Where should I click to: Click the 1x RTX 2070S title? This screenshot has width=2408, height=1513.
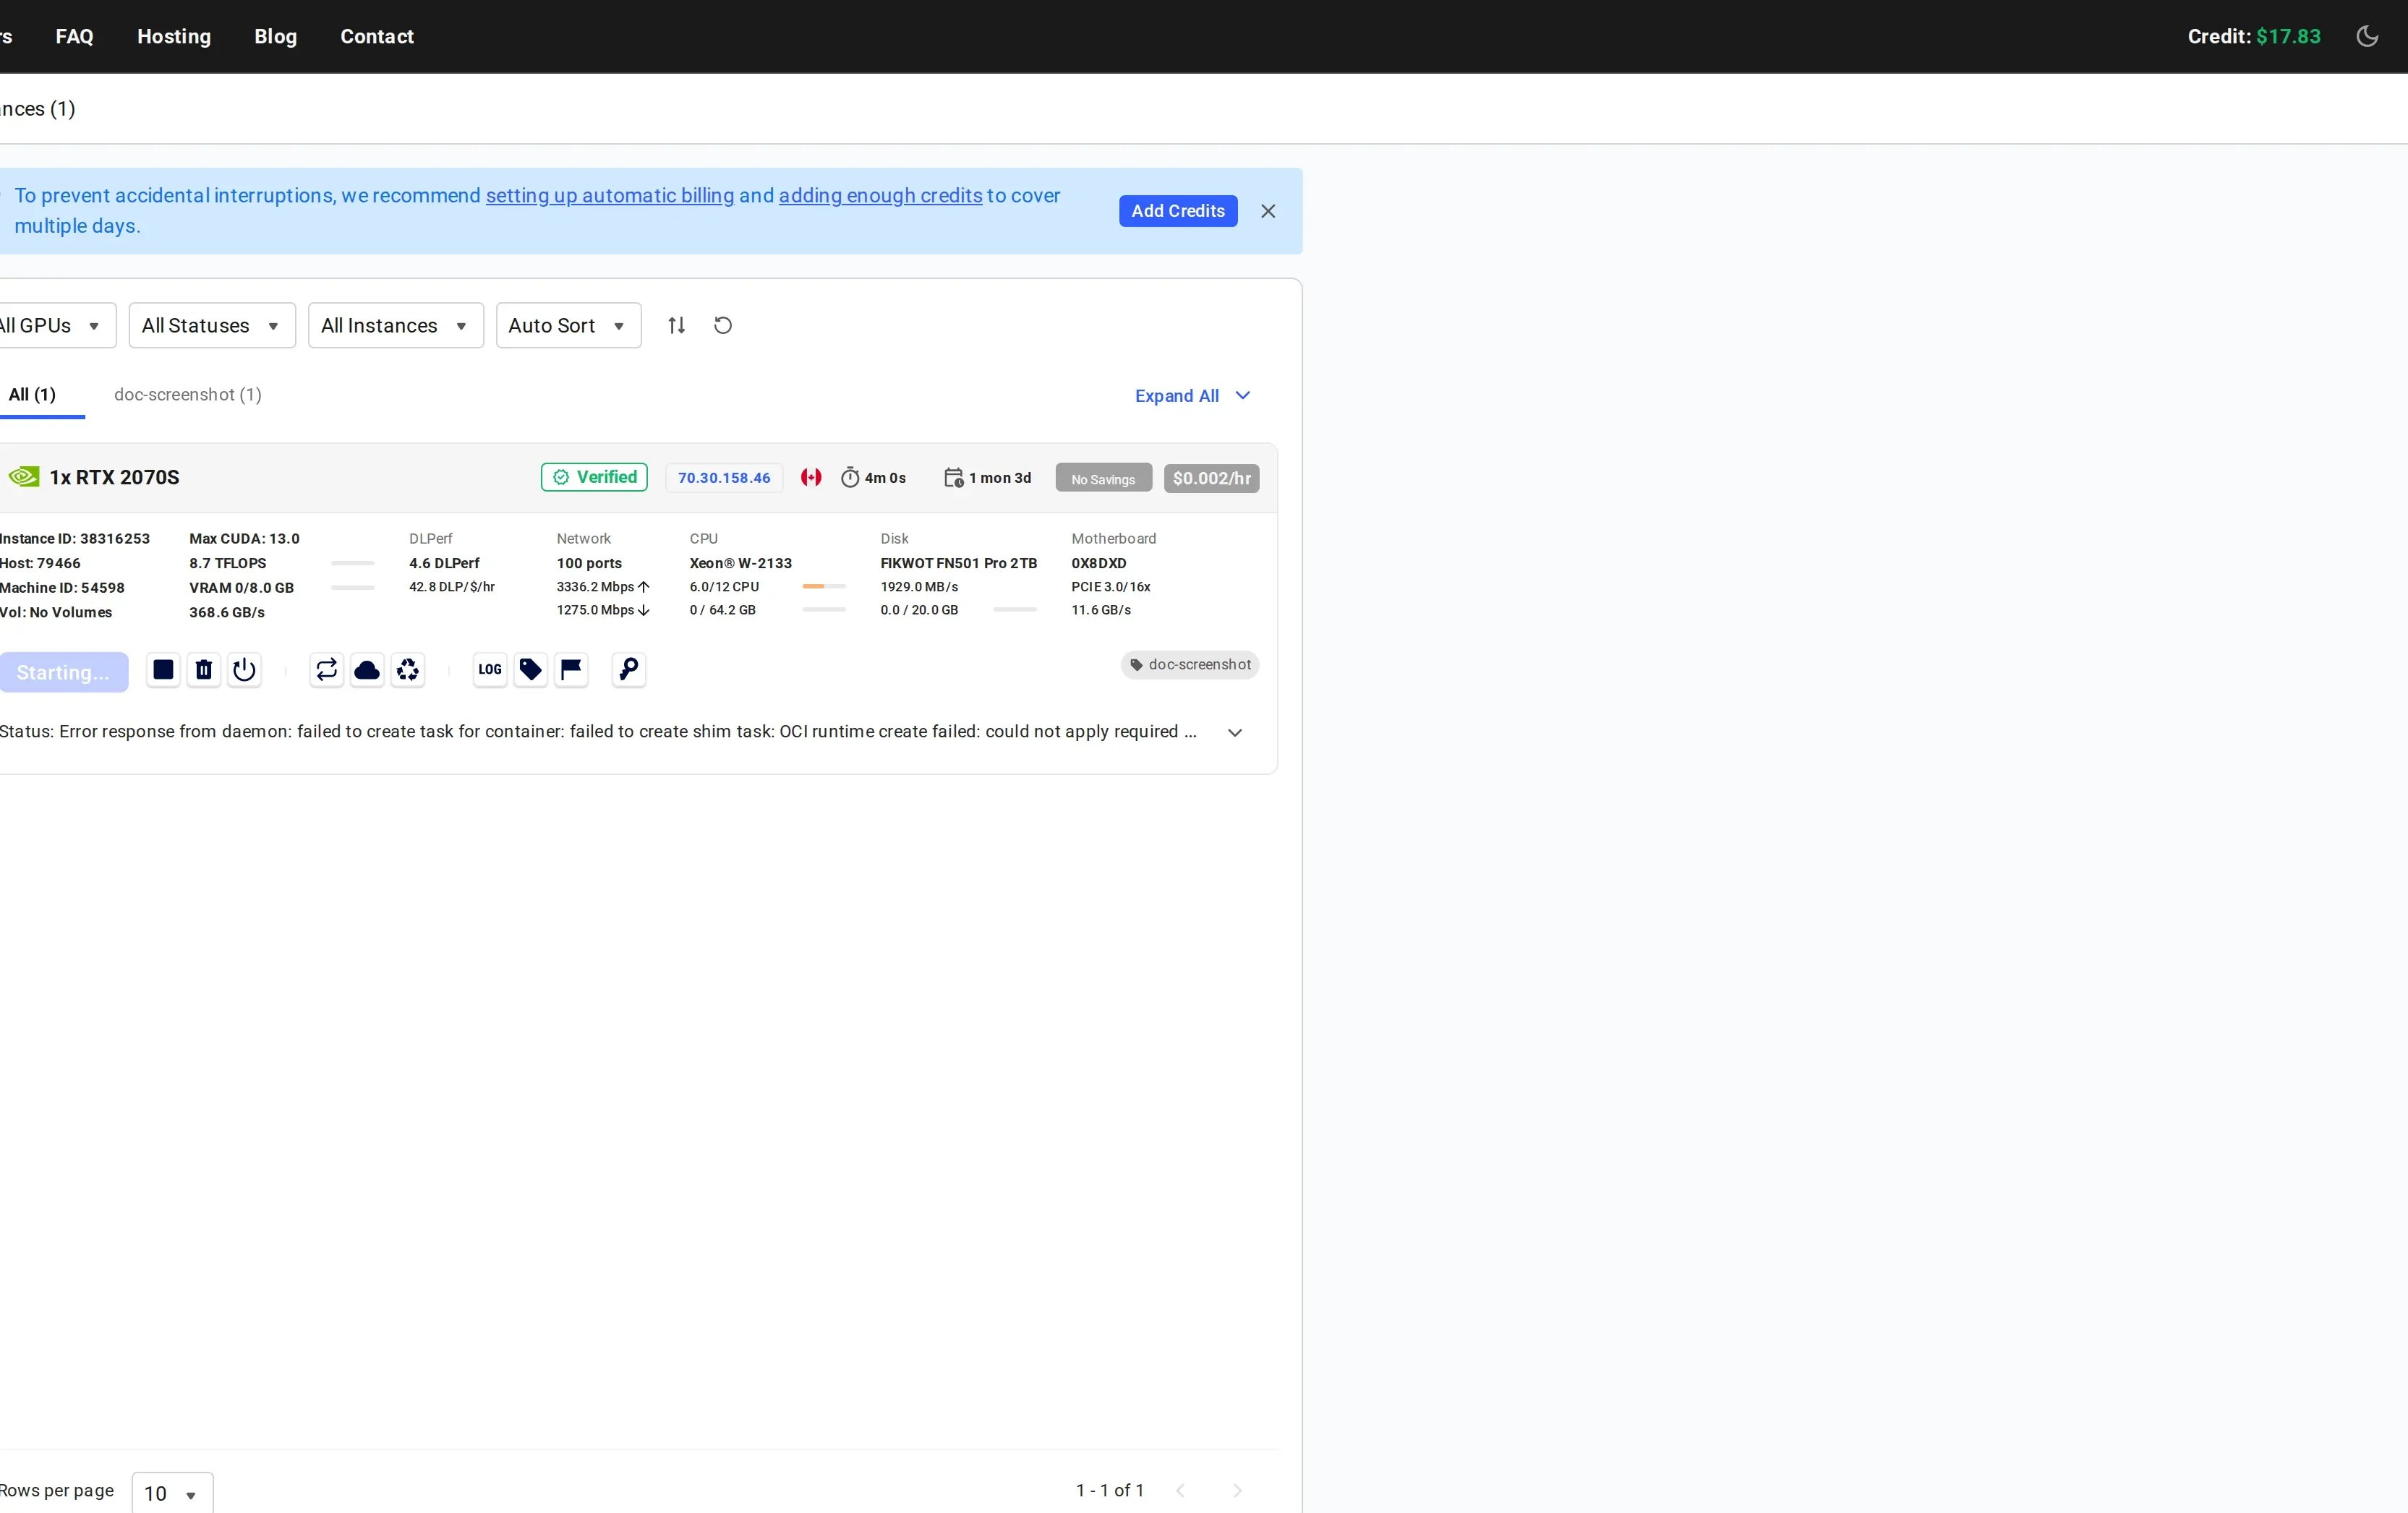[115, 477]
